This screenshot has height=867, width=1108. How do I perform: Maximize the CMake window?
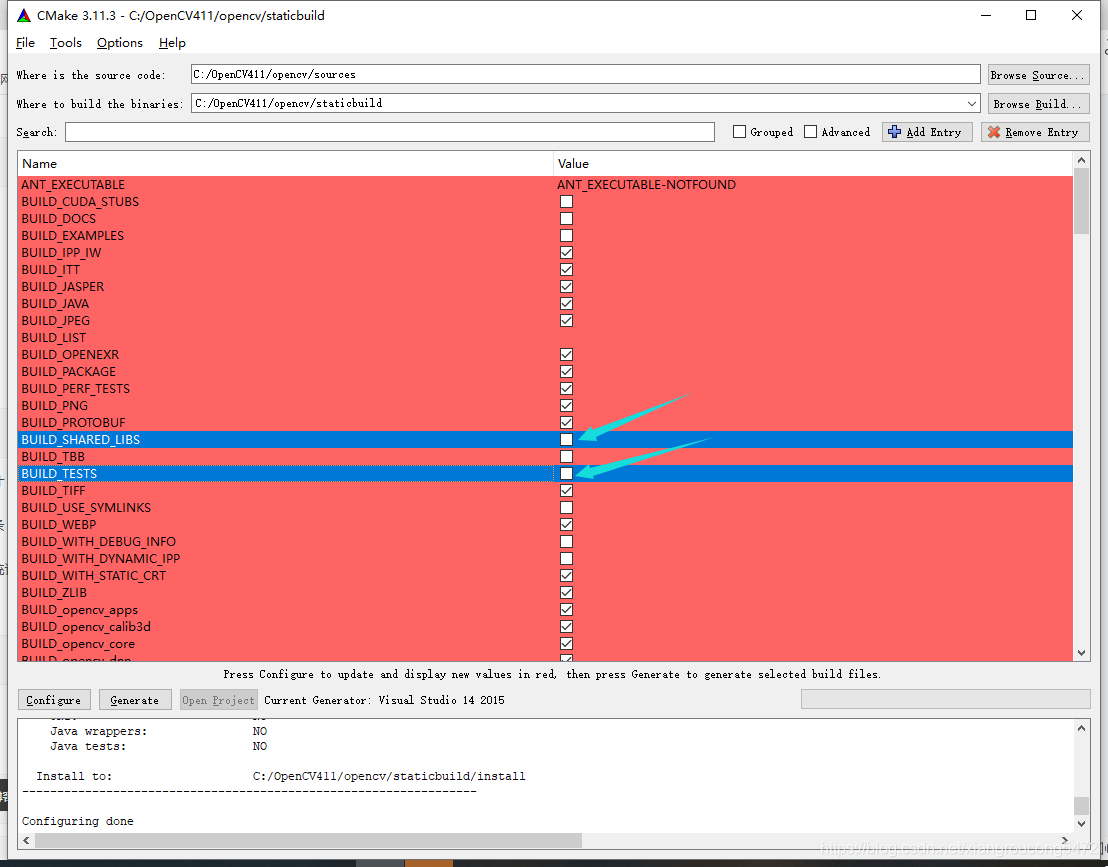pos(1031,16)
